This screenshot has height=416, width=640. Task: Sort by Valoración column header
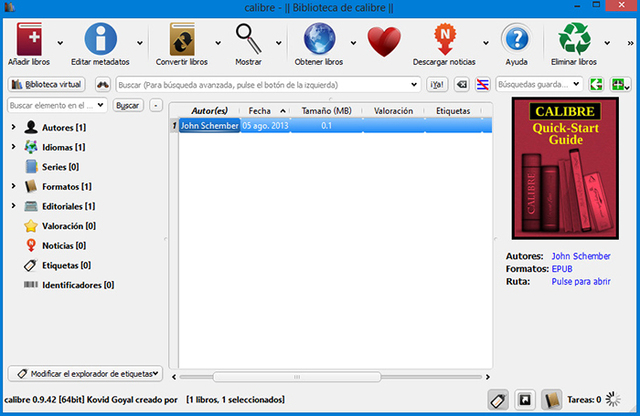pyautogui.click(x=393, y=111)
